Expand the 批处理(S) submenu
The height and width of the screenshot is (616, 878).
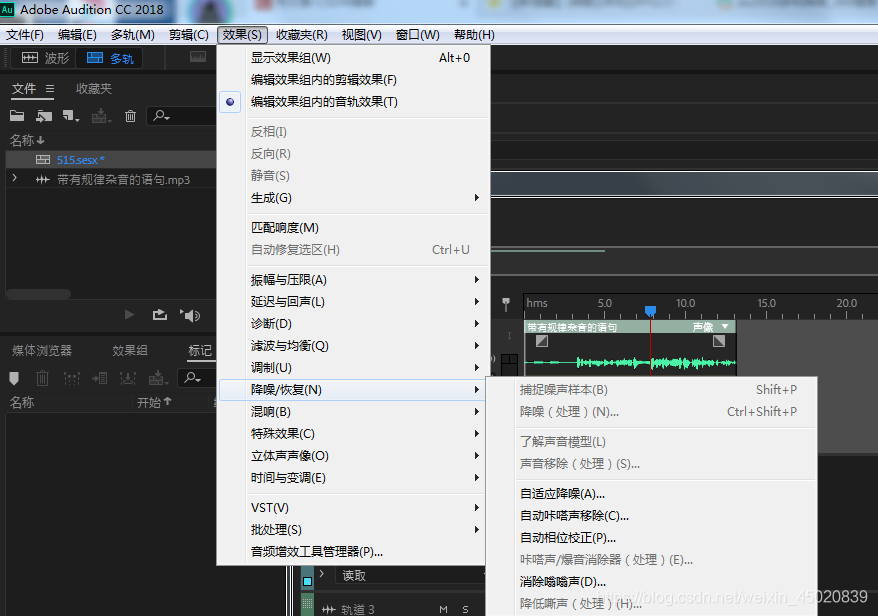[354, 530]
